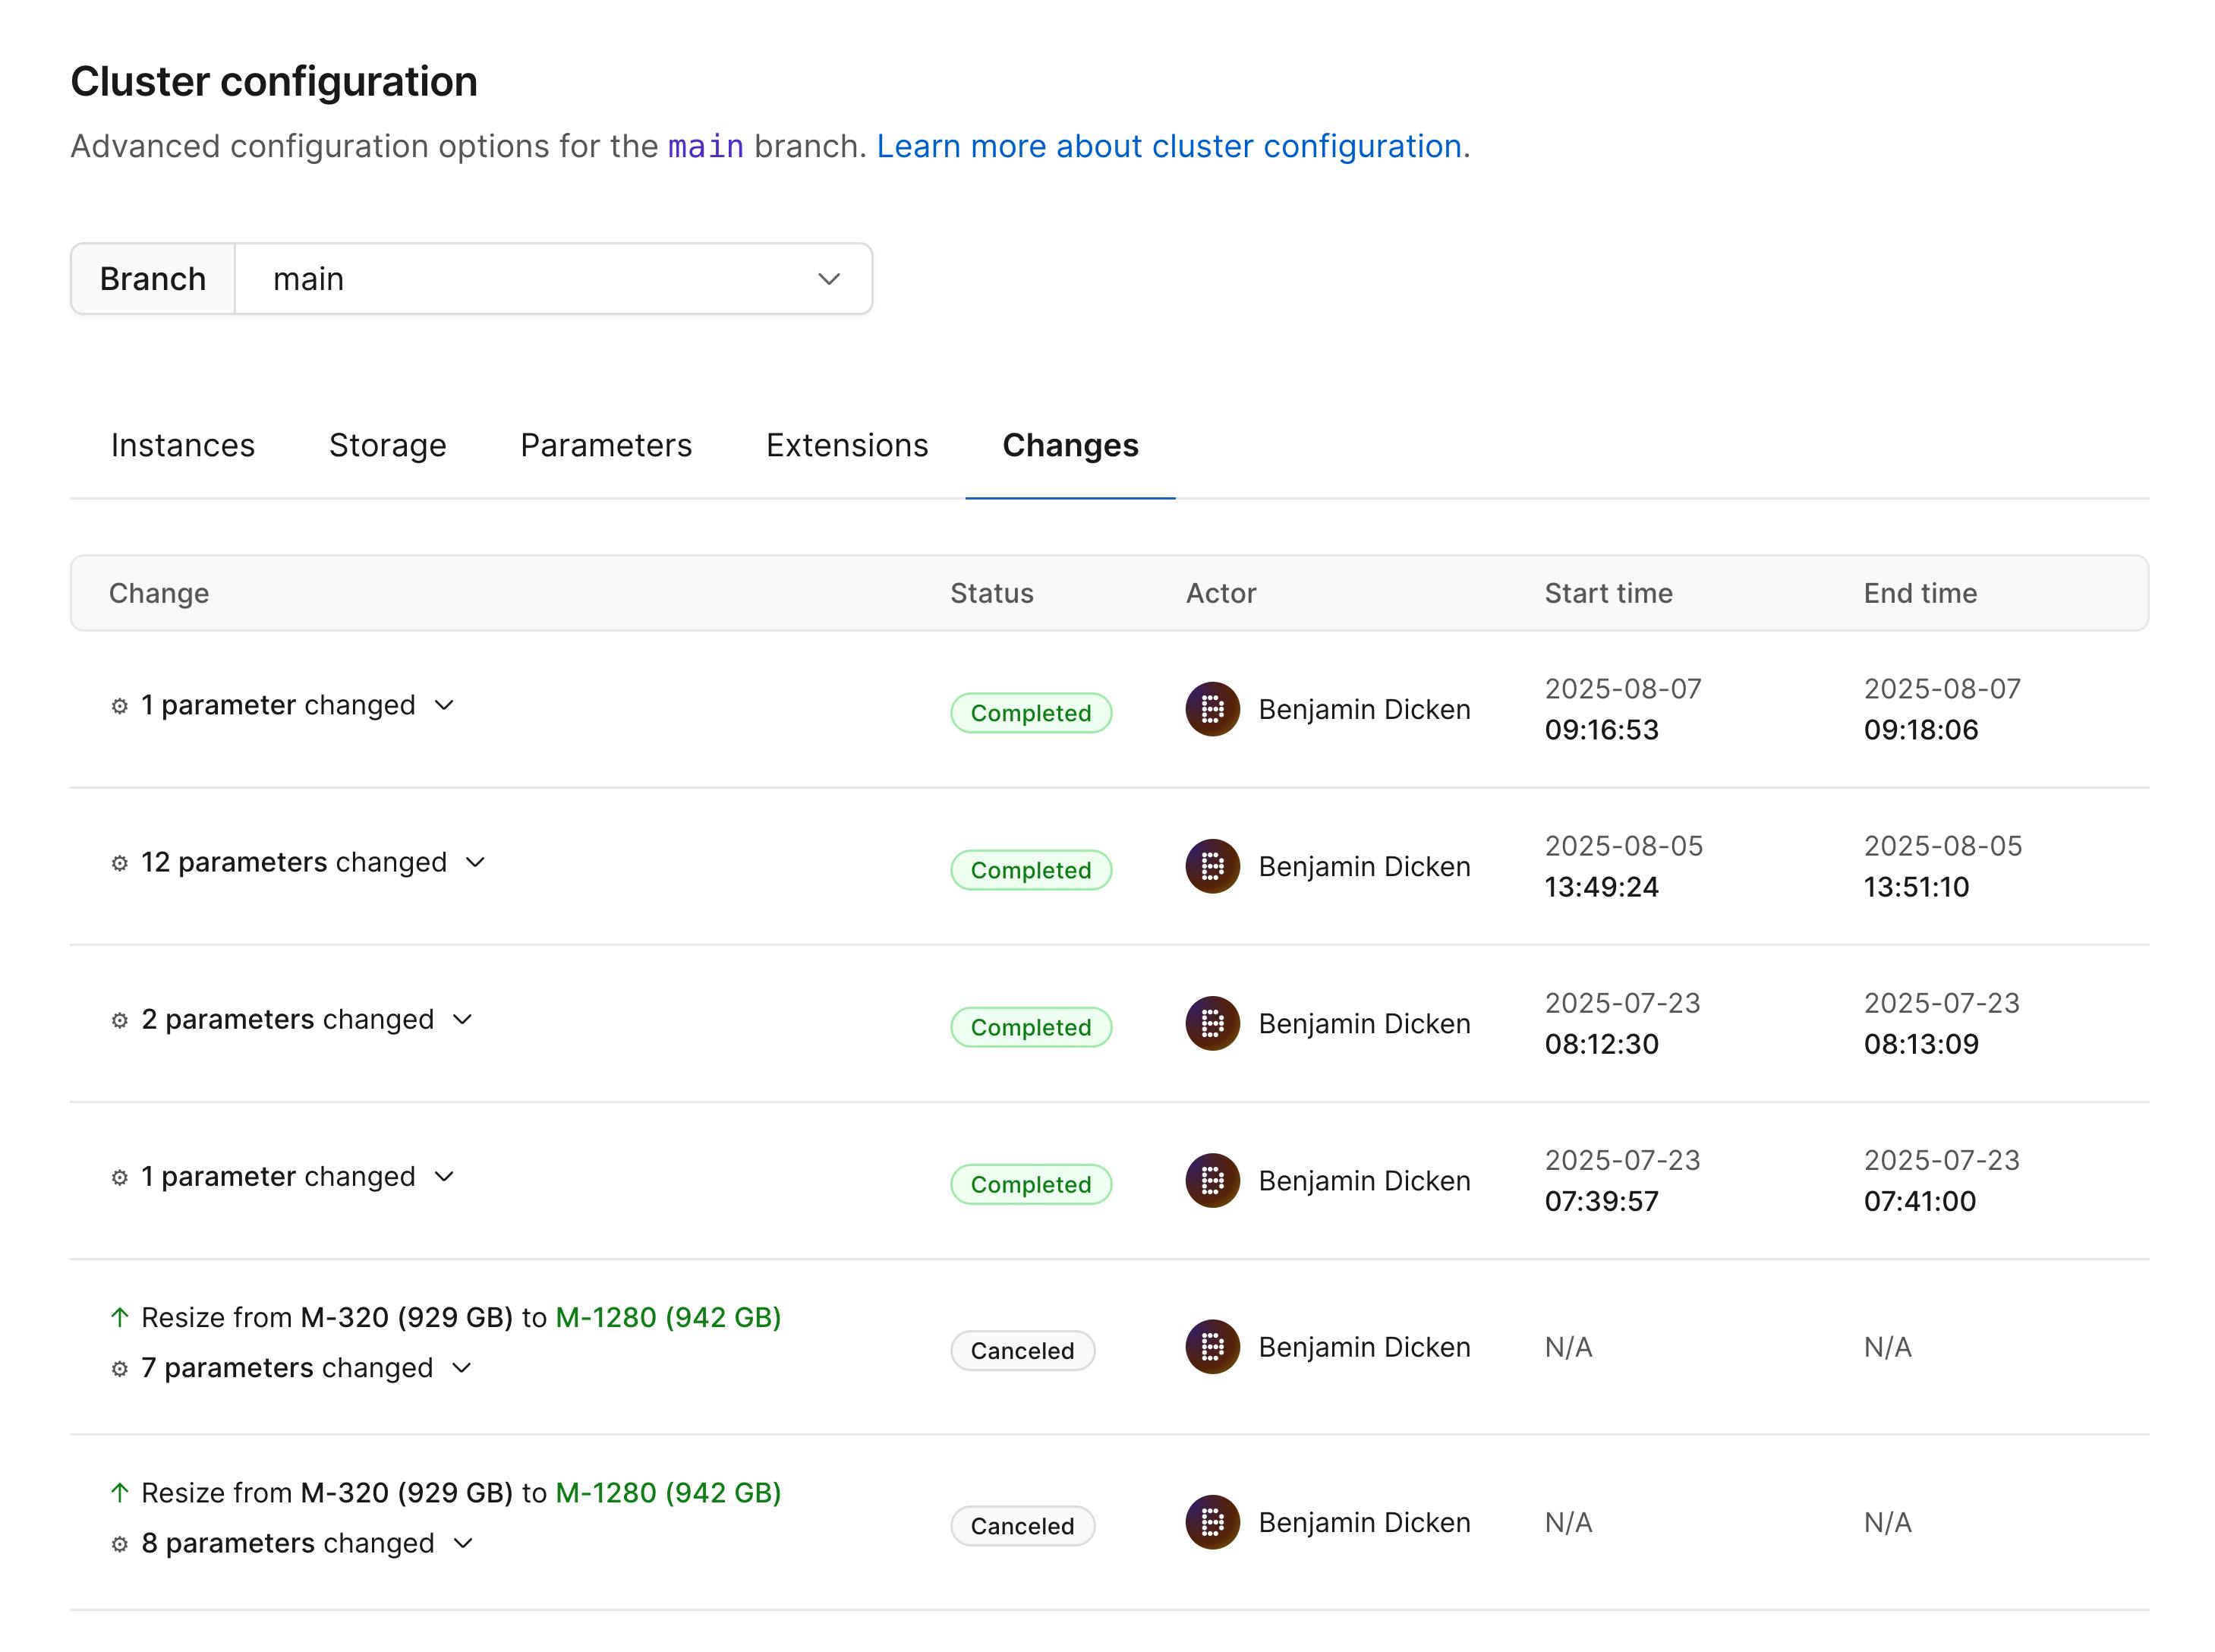Click M-1280 (942 GB) above 7 parameters changed
Viewport: 2215px width, 1652px height.
click(x=668, y=1317)
